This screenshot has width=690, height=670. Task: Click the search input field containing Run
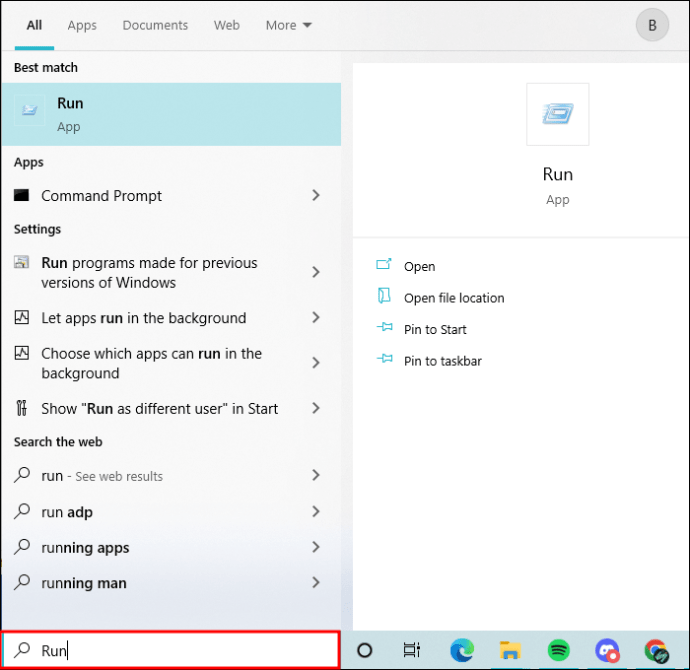tap(171, 650)
